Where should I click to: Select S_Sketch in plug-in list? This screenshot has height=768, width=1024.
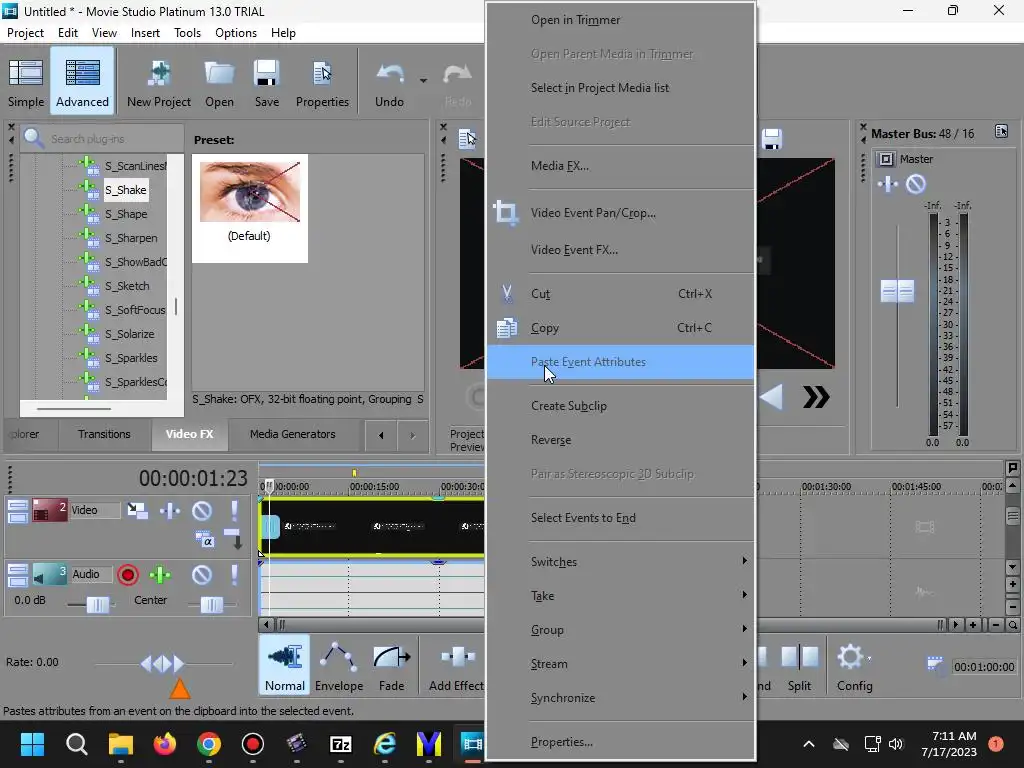(x=127, y=286)
